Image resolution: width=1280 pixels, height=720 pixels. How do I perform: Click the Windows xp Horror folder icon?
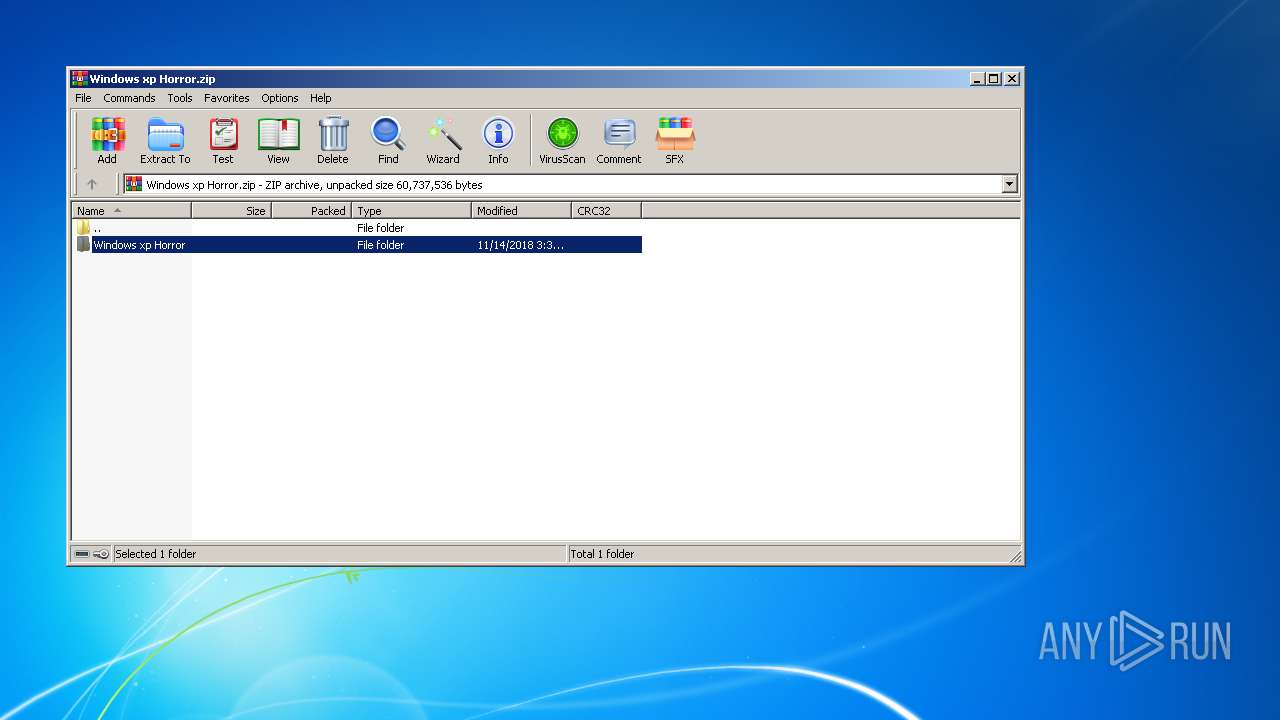(83, 245)
